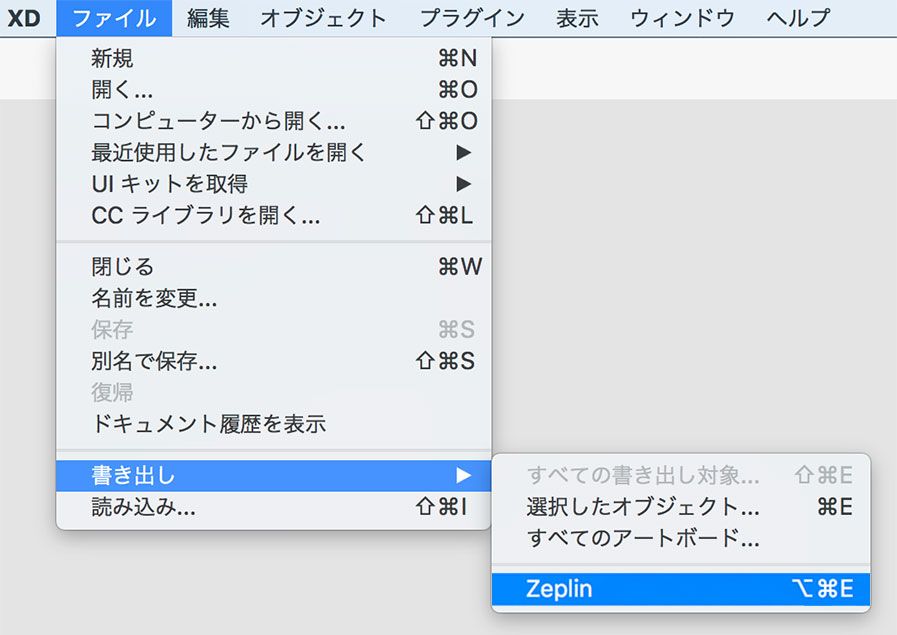Choose 名前を変更... to rename the file
Screen dimensions: 897x635
click(150, 298)
